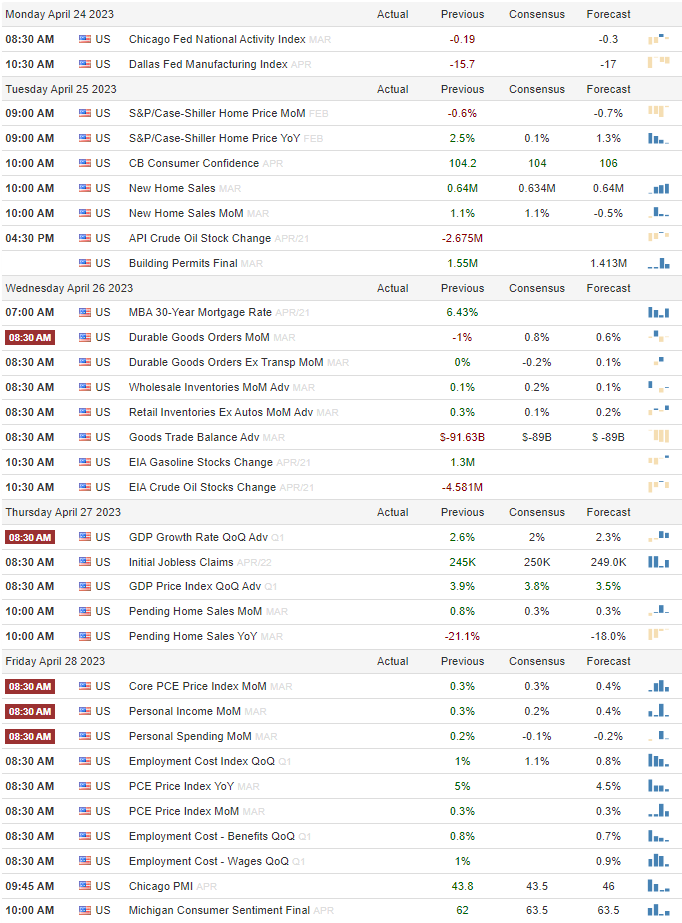Open the CB Consumer Confidence link
682x923 pixels.
click(194, 163)
